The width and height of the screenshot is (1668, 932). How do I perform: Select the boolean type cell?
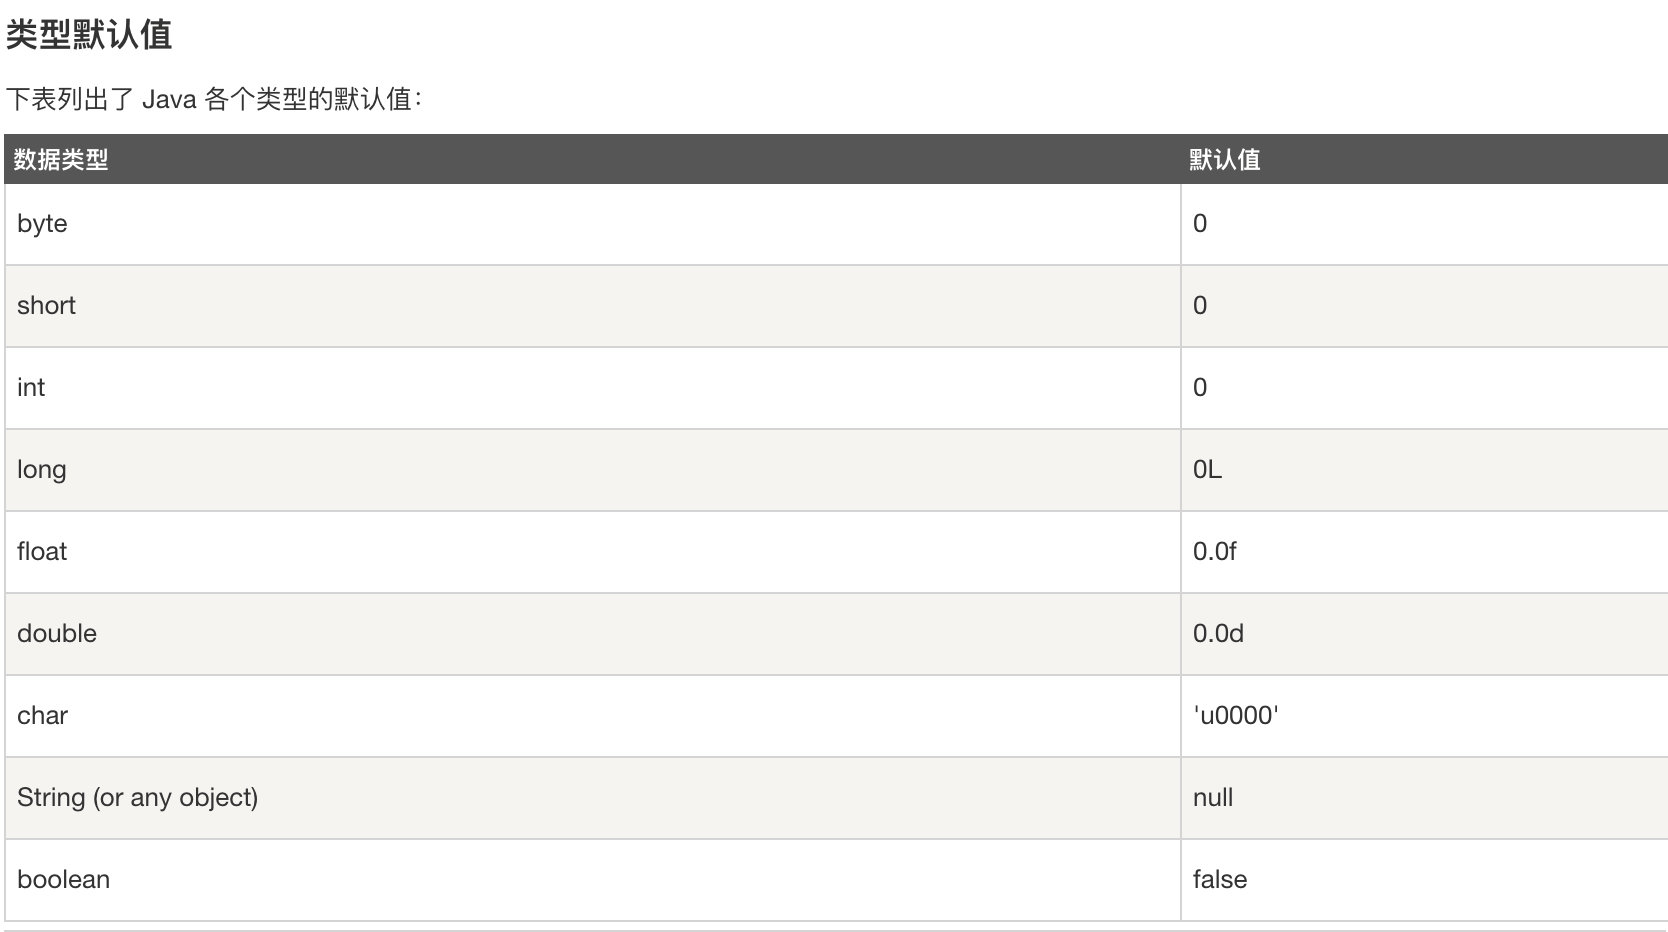tap(63, 880)
